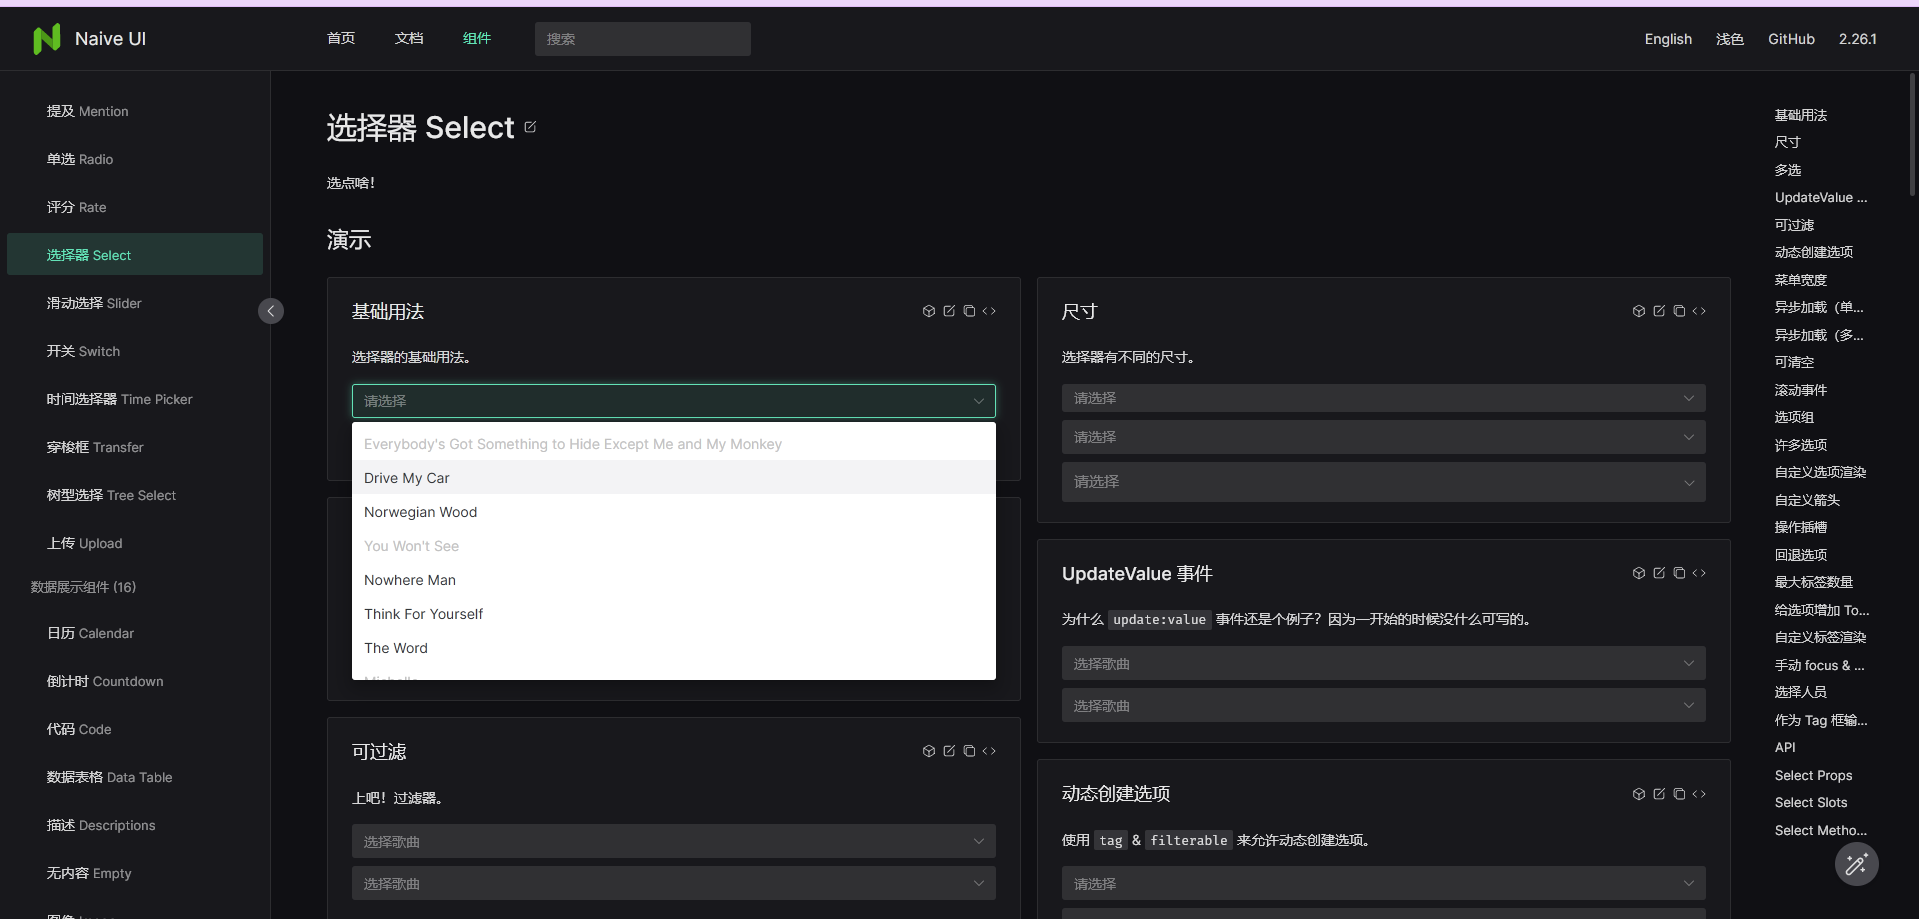1919x919 pixels.
Task: Click edit icon beside the 选择器 Select title
Action: pyautogui.click(x=530, y=127)
